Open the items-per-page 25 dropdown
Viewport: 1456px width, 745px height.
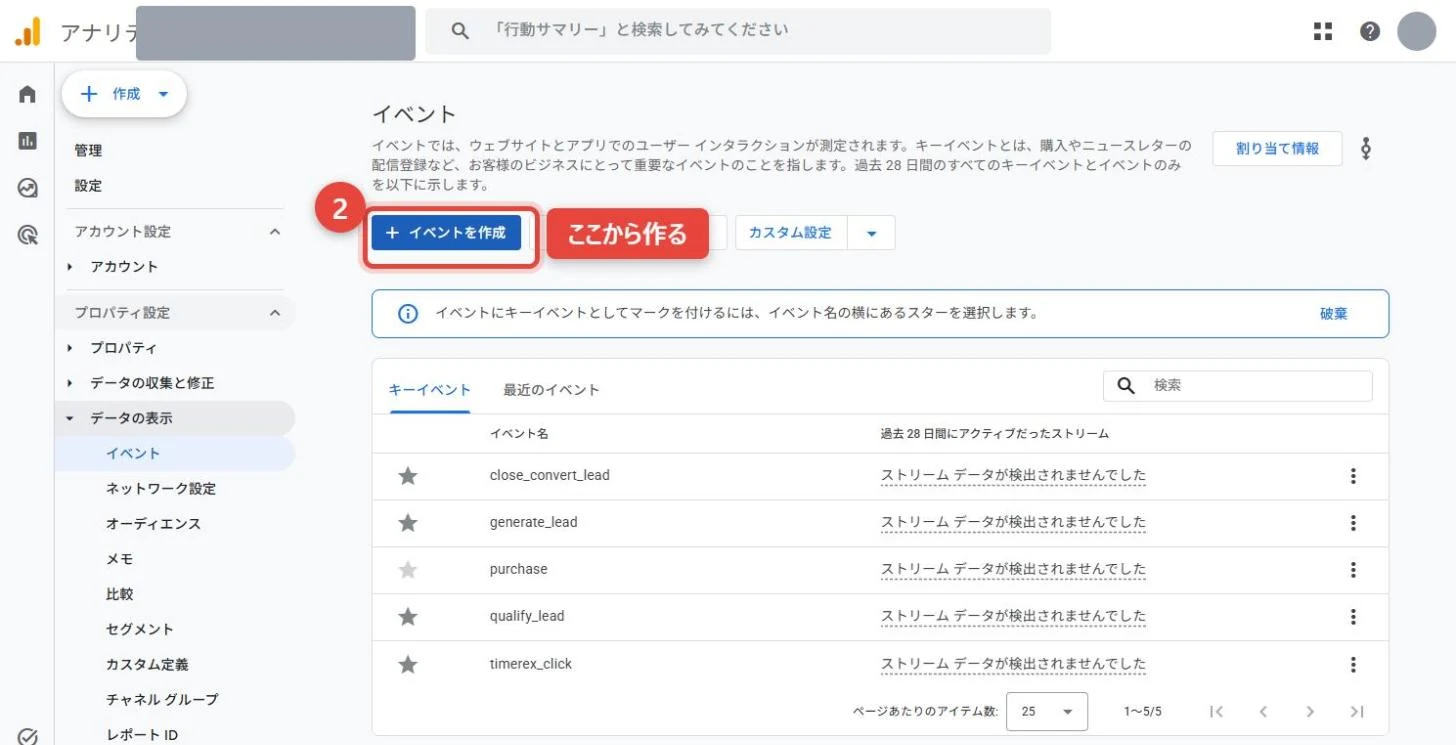(x=1046, y=712)
